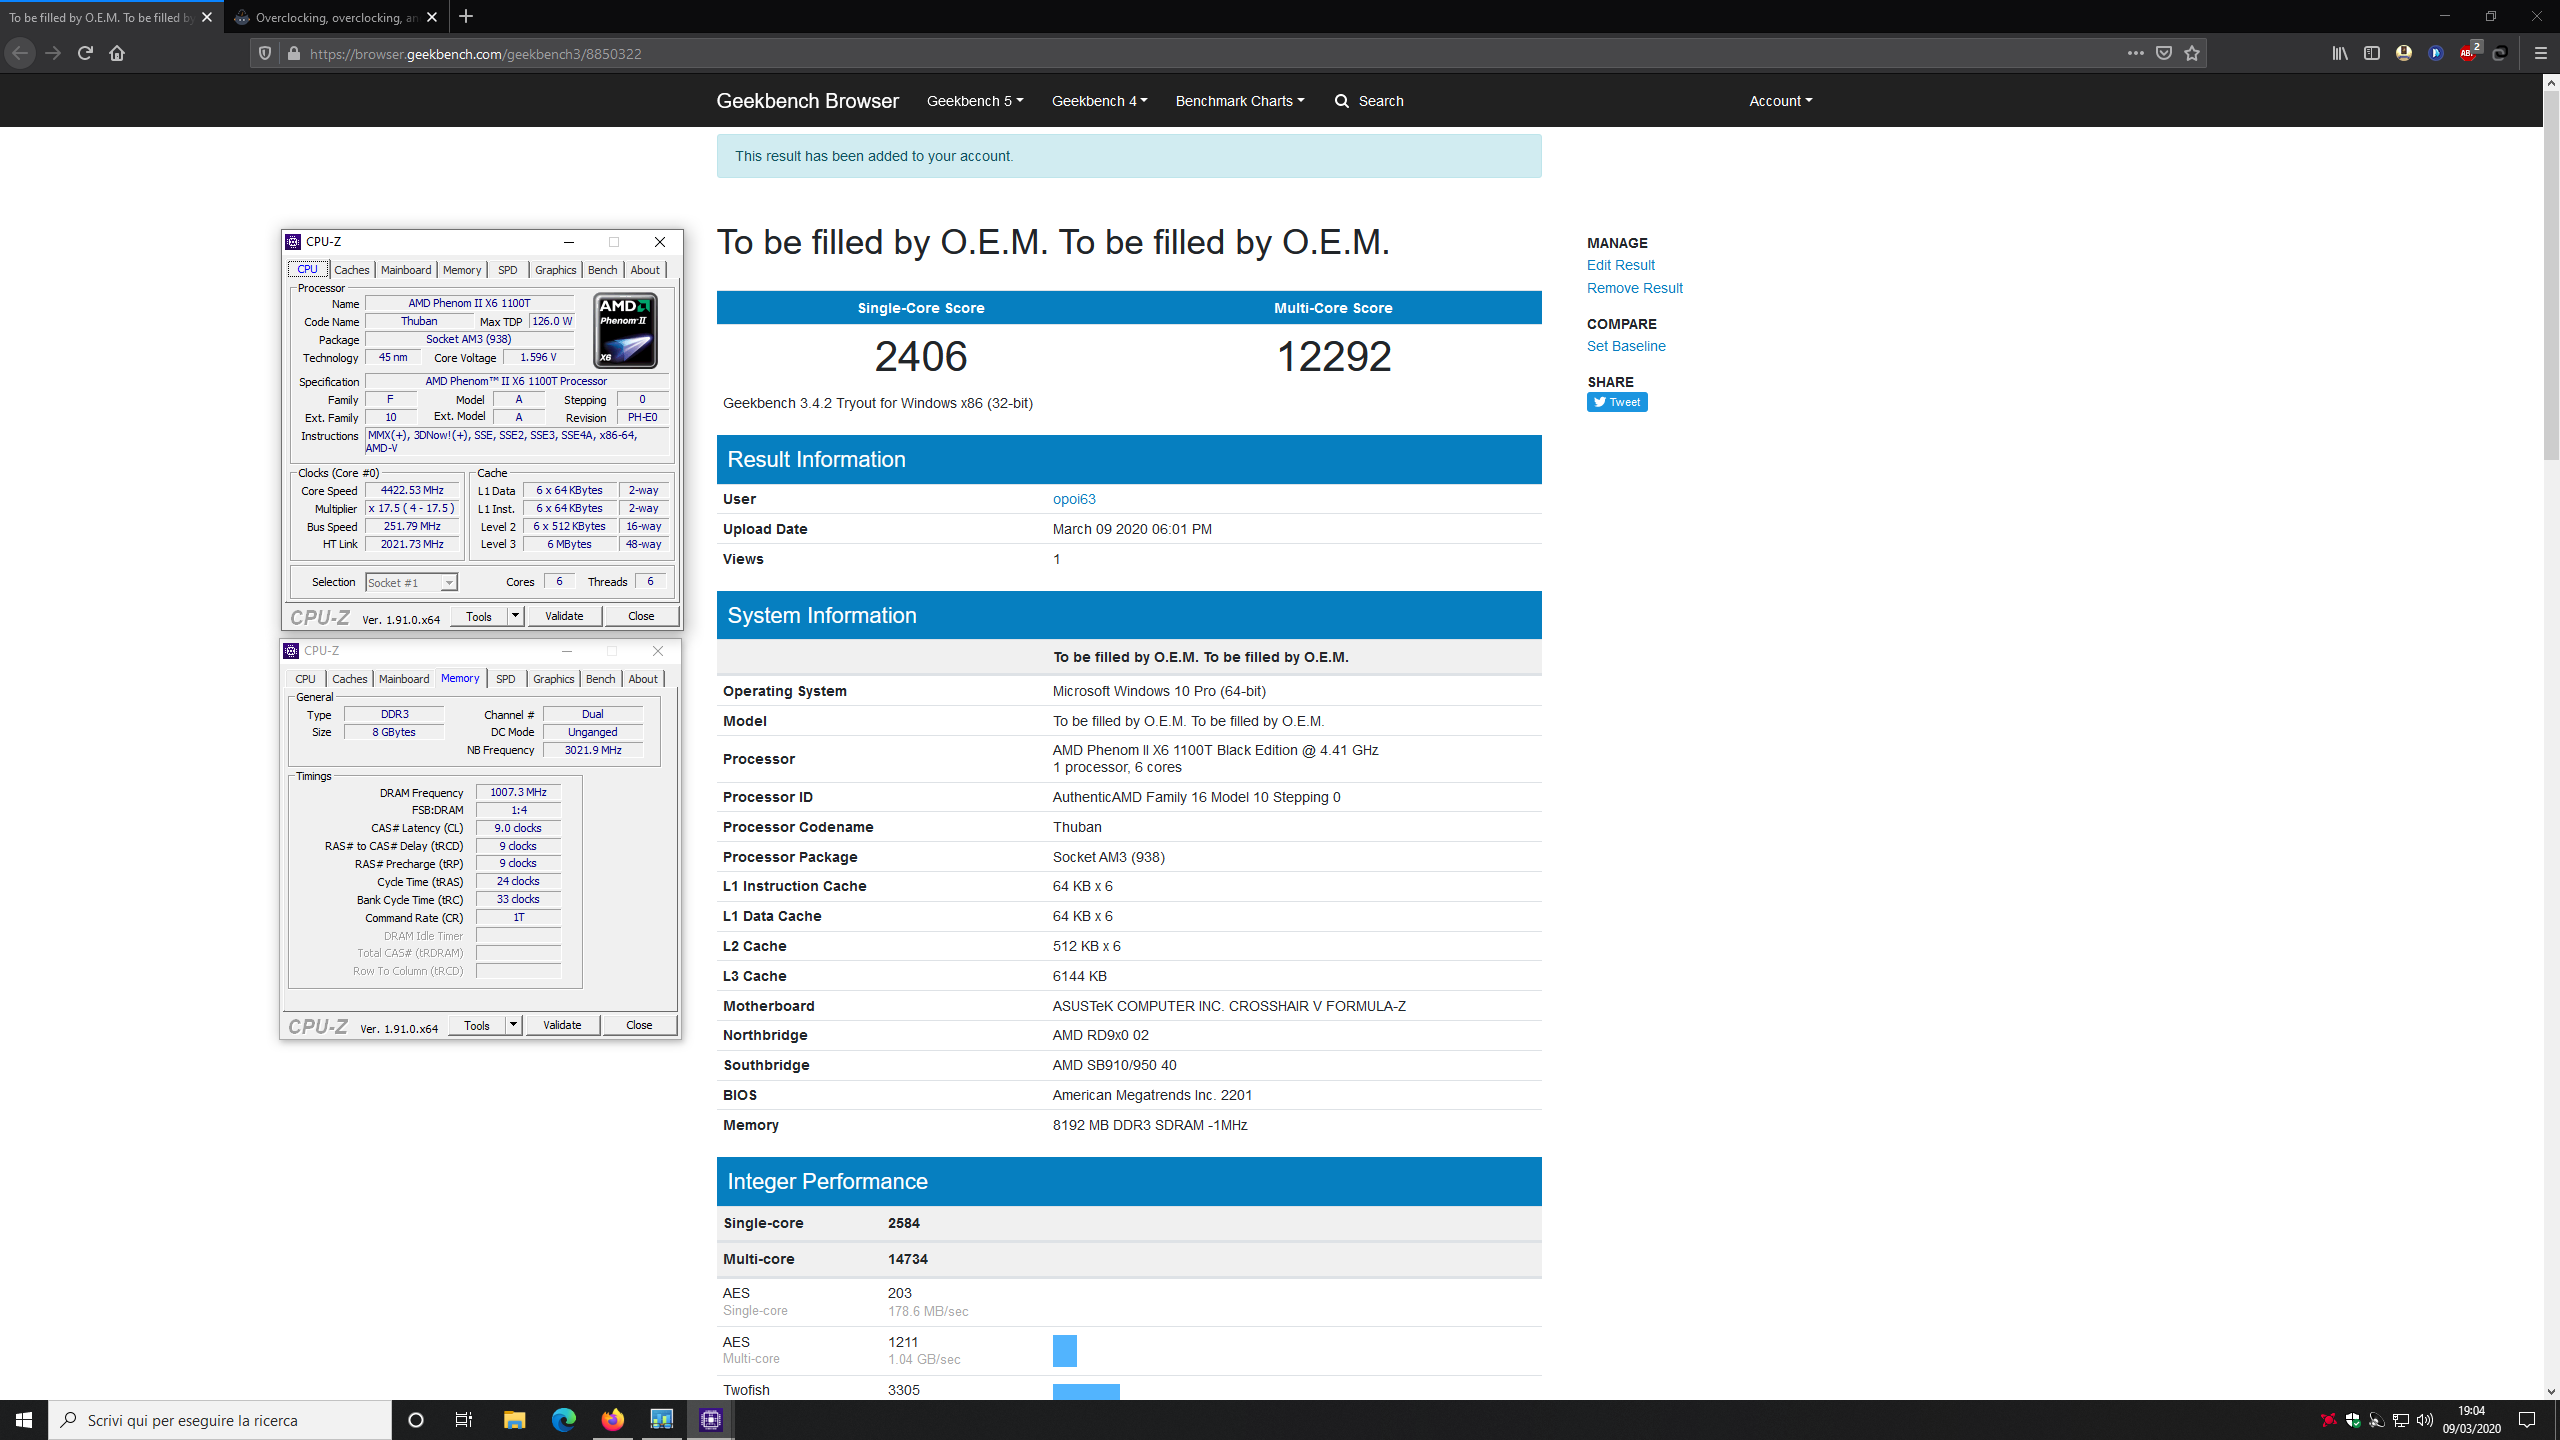Expand the Benchmark Charts dropdown
The width and height of the screenshot is (2560, 1440).
pos(1240,101)
